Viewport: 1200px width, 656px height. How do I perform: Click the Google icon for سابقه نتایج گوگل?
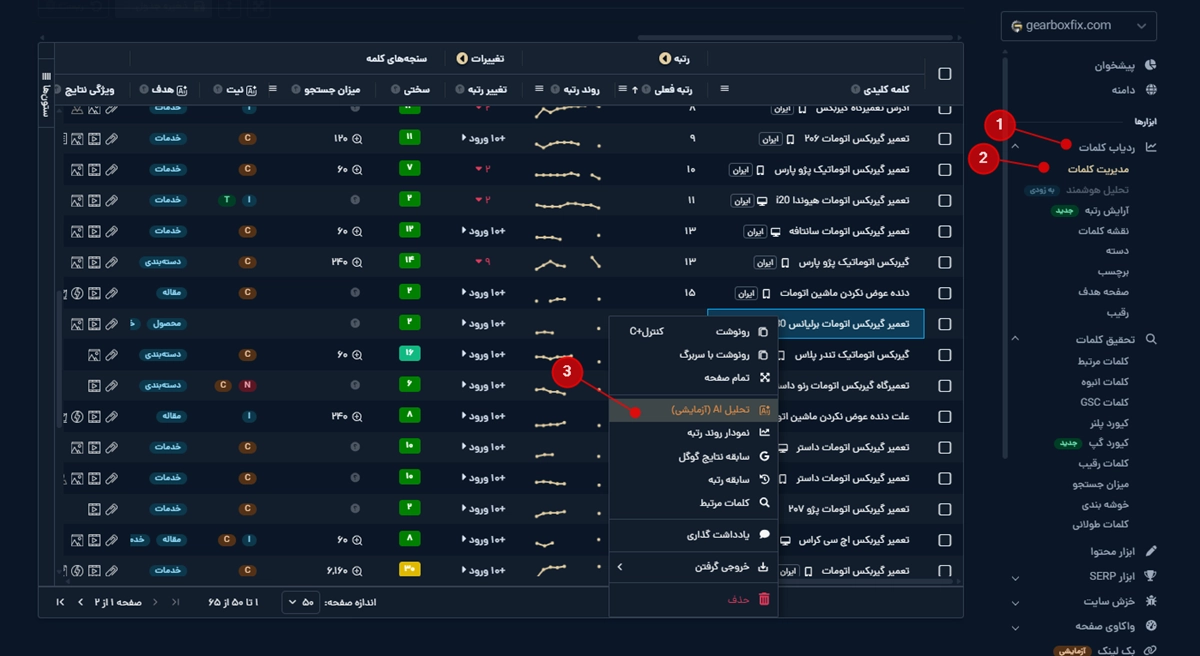764,456
